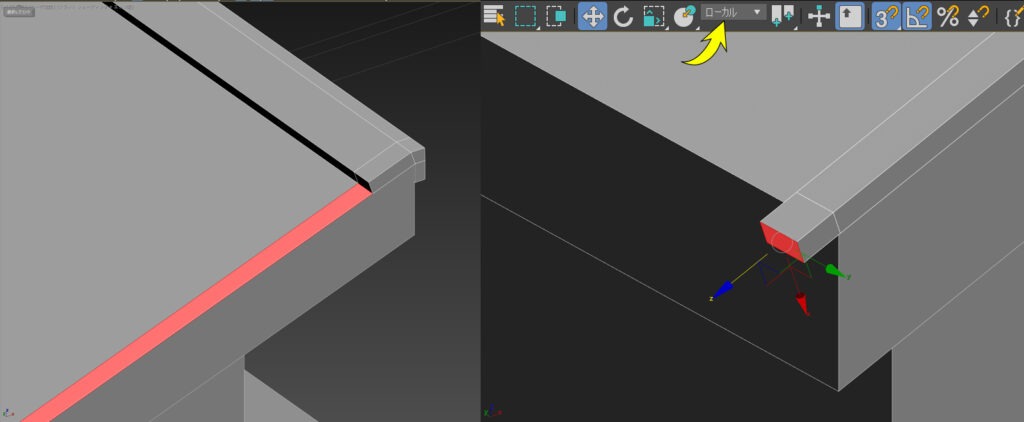Click the green Y axis gizmo arrow
Viewport: 1024px width, 422px height.
tap(837, 271)
